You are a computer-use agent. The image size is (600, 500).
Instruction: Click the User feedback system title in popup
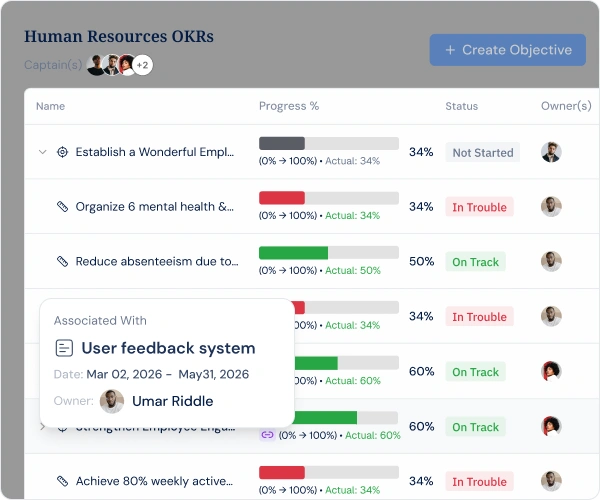168,348
